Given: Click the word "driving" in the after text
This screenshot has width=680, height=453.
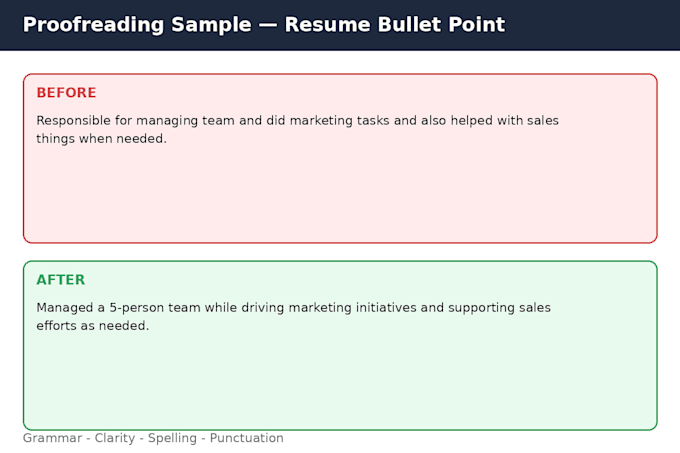Looking at the screenshot, I should (x=263, y=308).
